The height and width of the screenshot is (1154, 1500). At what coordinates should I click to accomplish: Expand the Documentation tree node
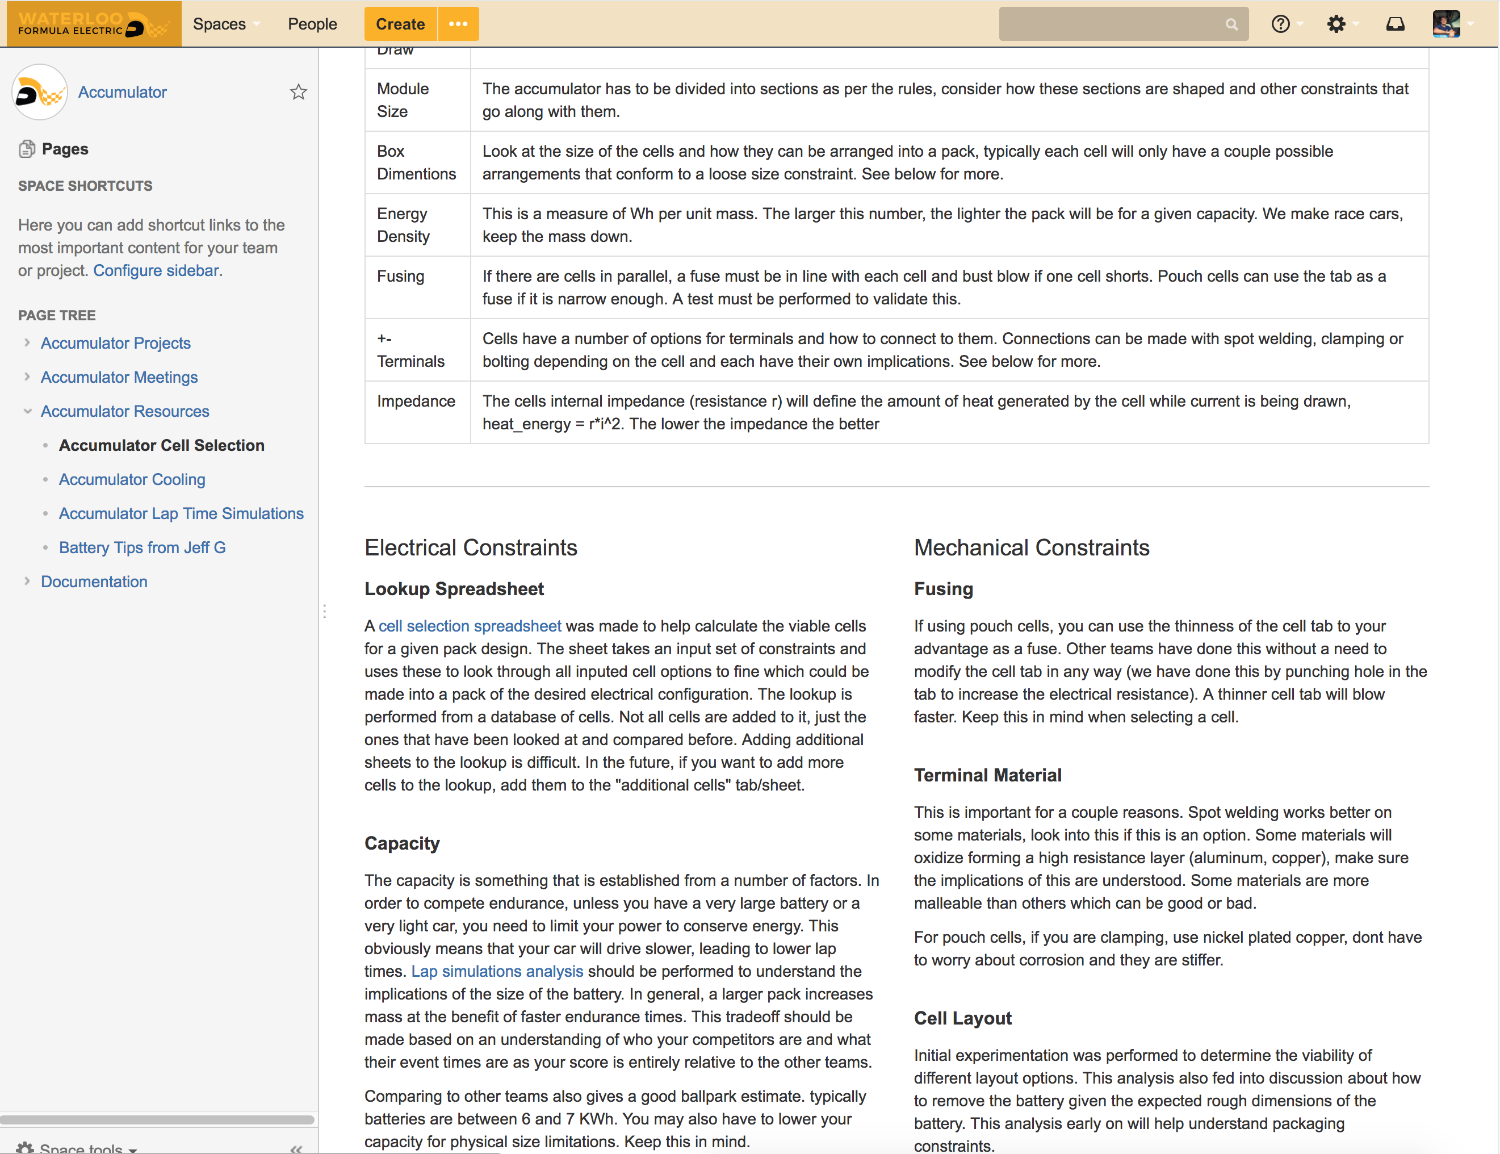point(27,581)
